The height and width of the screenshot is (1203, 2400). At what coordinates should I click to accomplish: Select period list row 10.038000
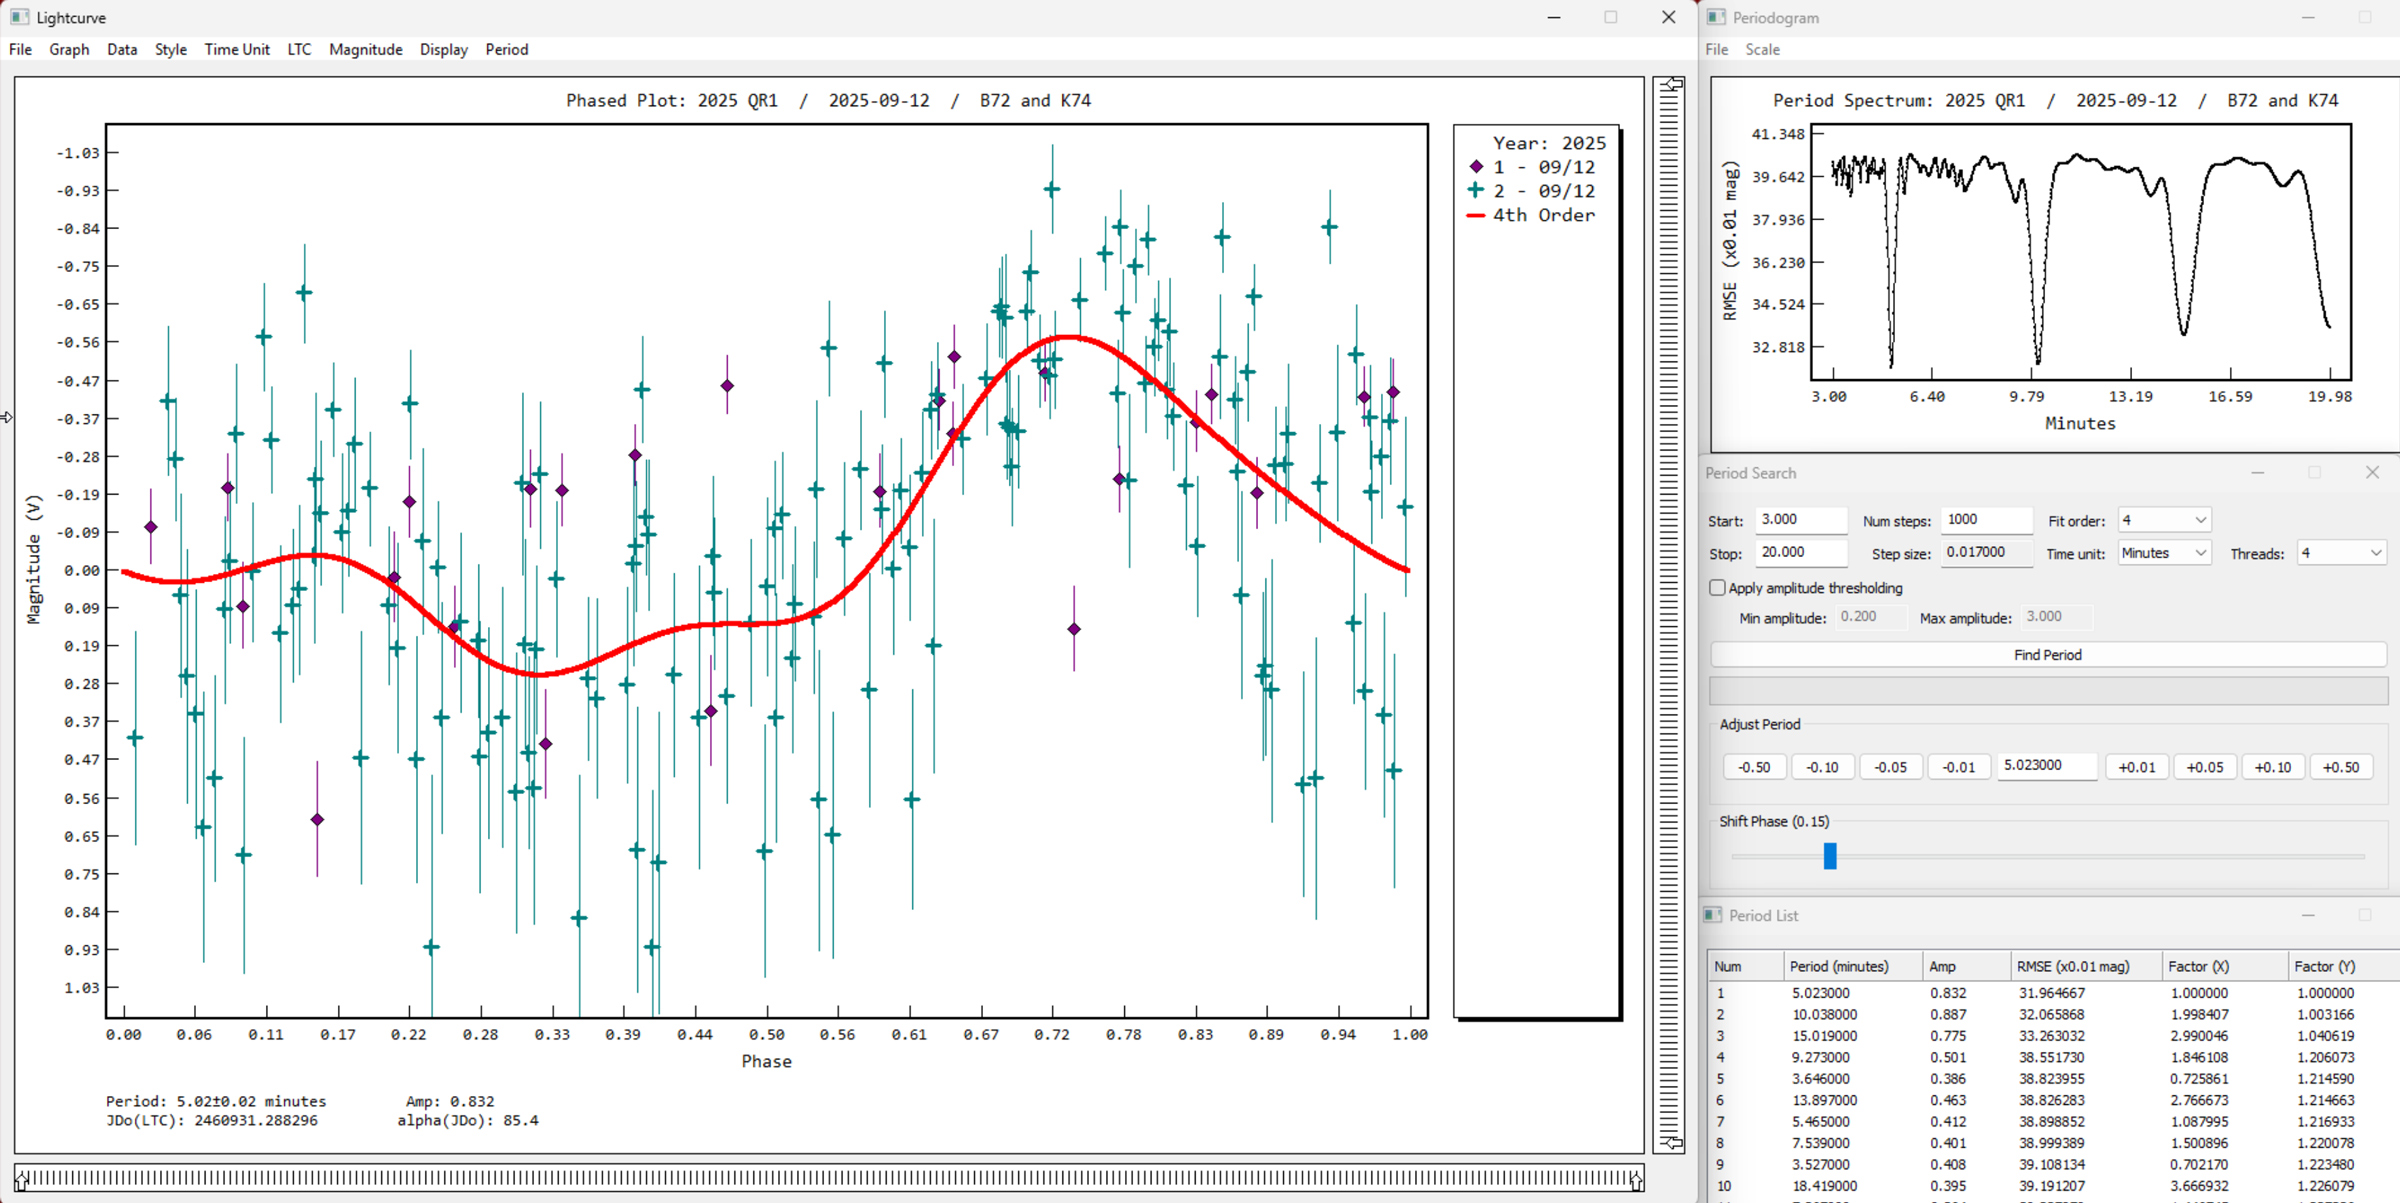pos(2053,1014)
